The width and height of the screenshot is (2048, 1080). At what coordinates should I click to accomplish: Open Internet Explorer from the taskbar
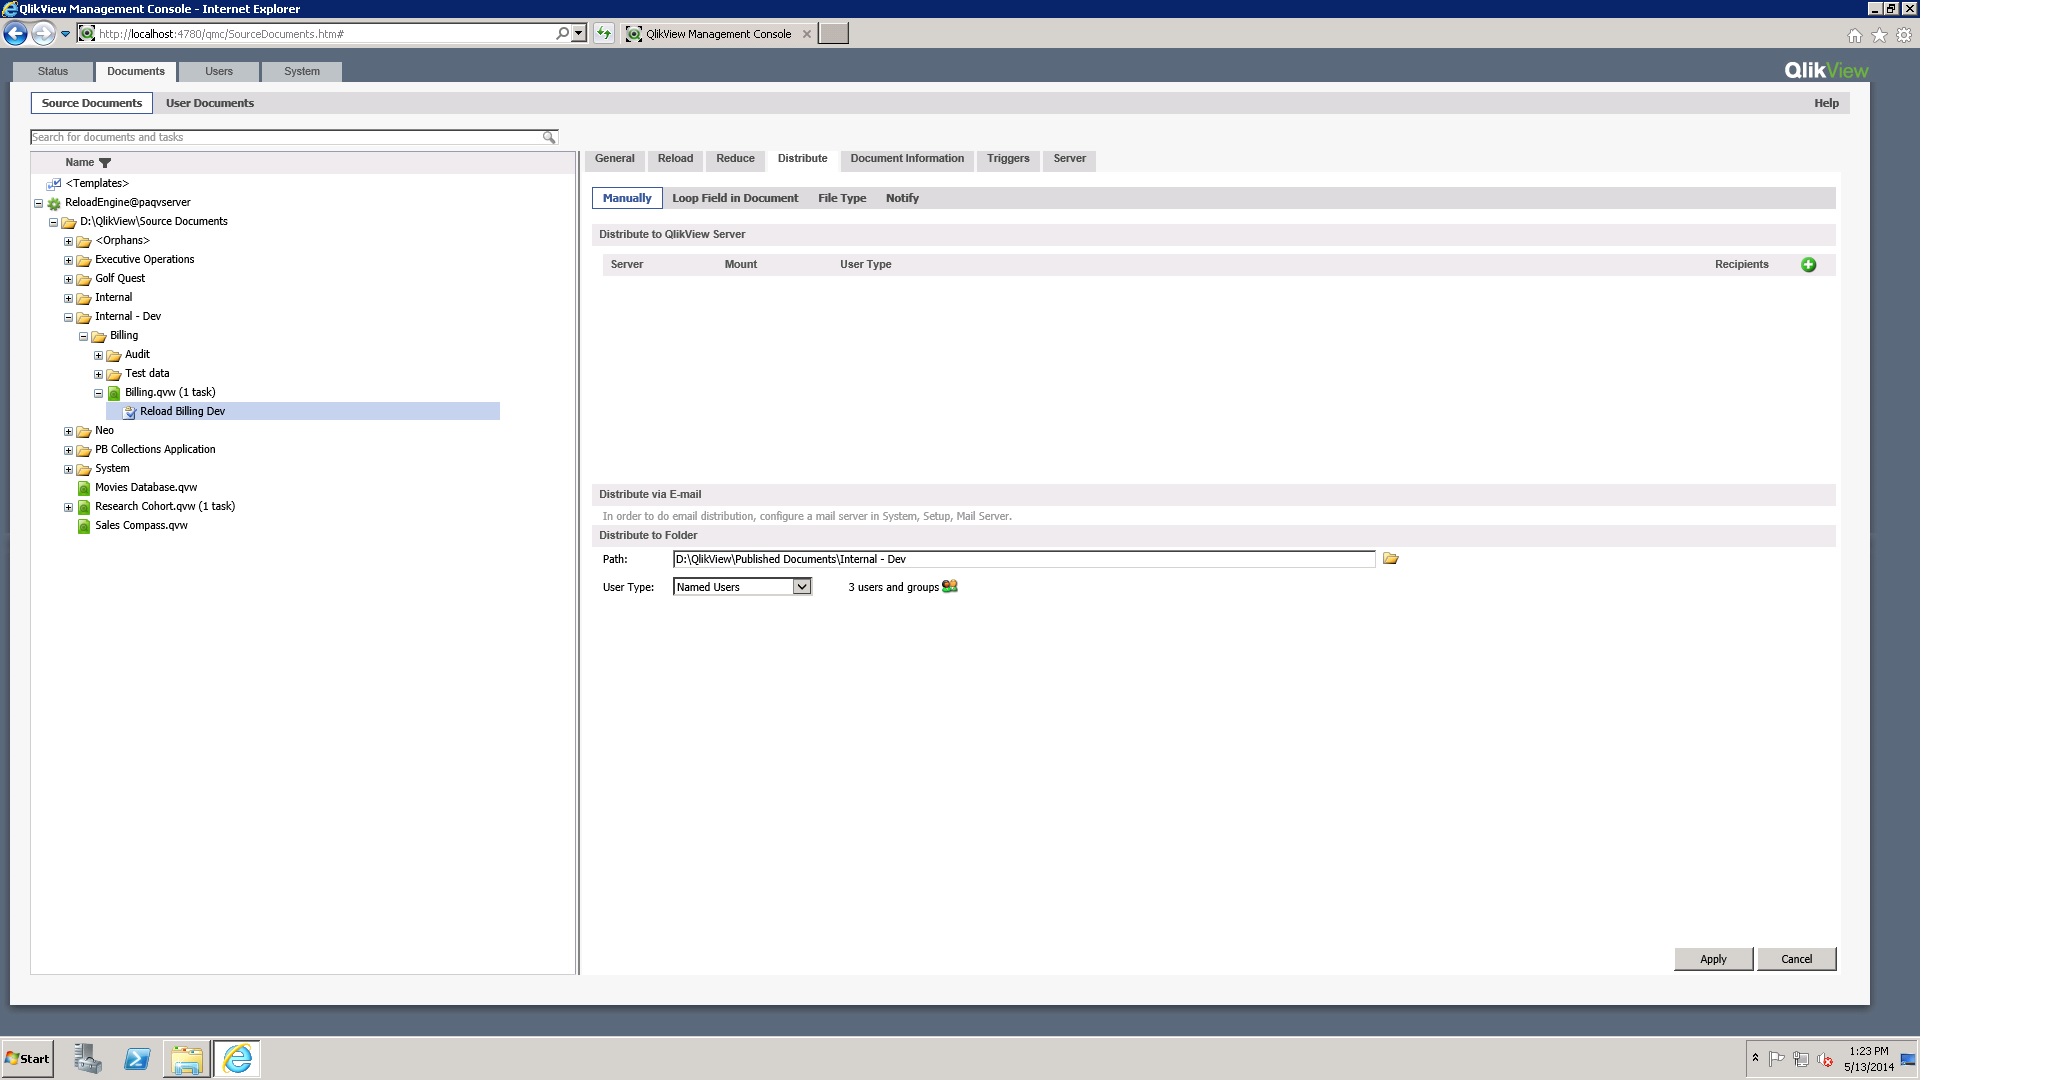tap(237, 1058)
